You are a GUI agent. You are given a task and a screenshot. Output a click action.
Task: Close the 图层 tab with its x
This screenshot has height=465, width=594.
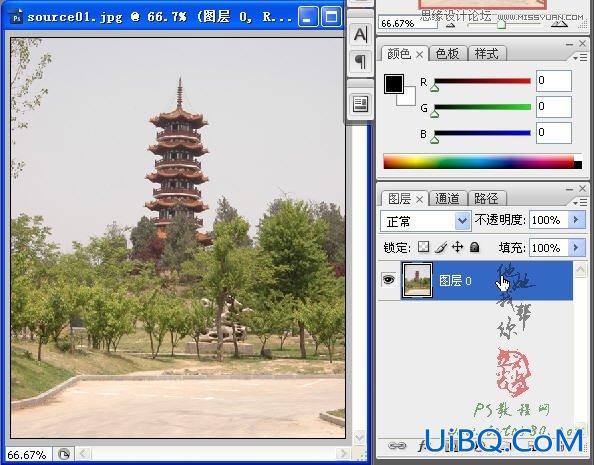click(x=419, y=199)
